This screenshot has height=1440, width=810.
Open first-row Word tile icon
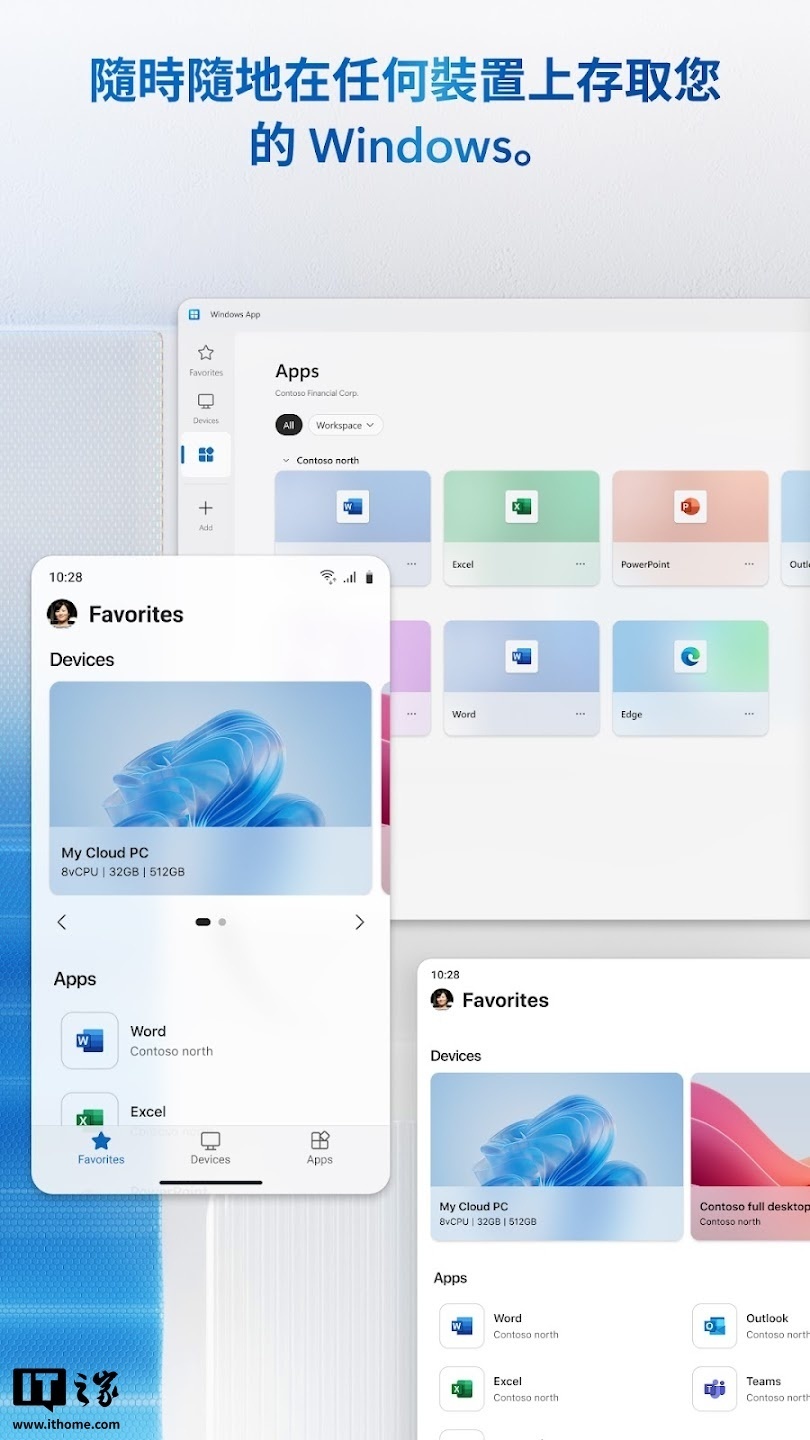coord(352,507)
